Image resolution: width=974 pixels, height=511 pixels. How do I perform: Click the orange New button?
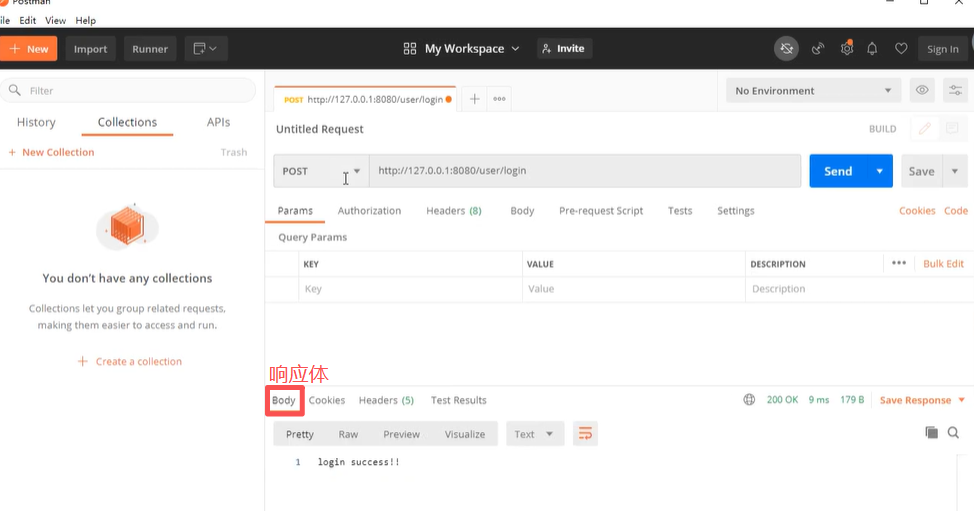tap(28, 49)
